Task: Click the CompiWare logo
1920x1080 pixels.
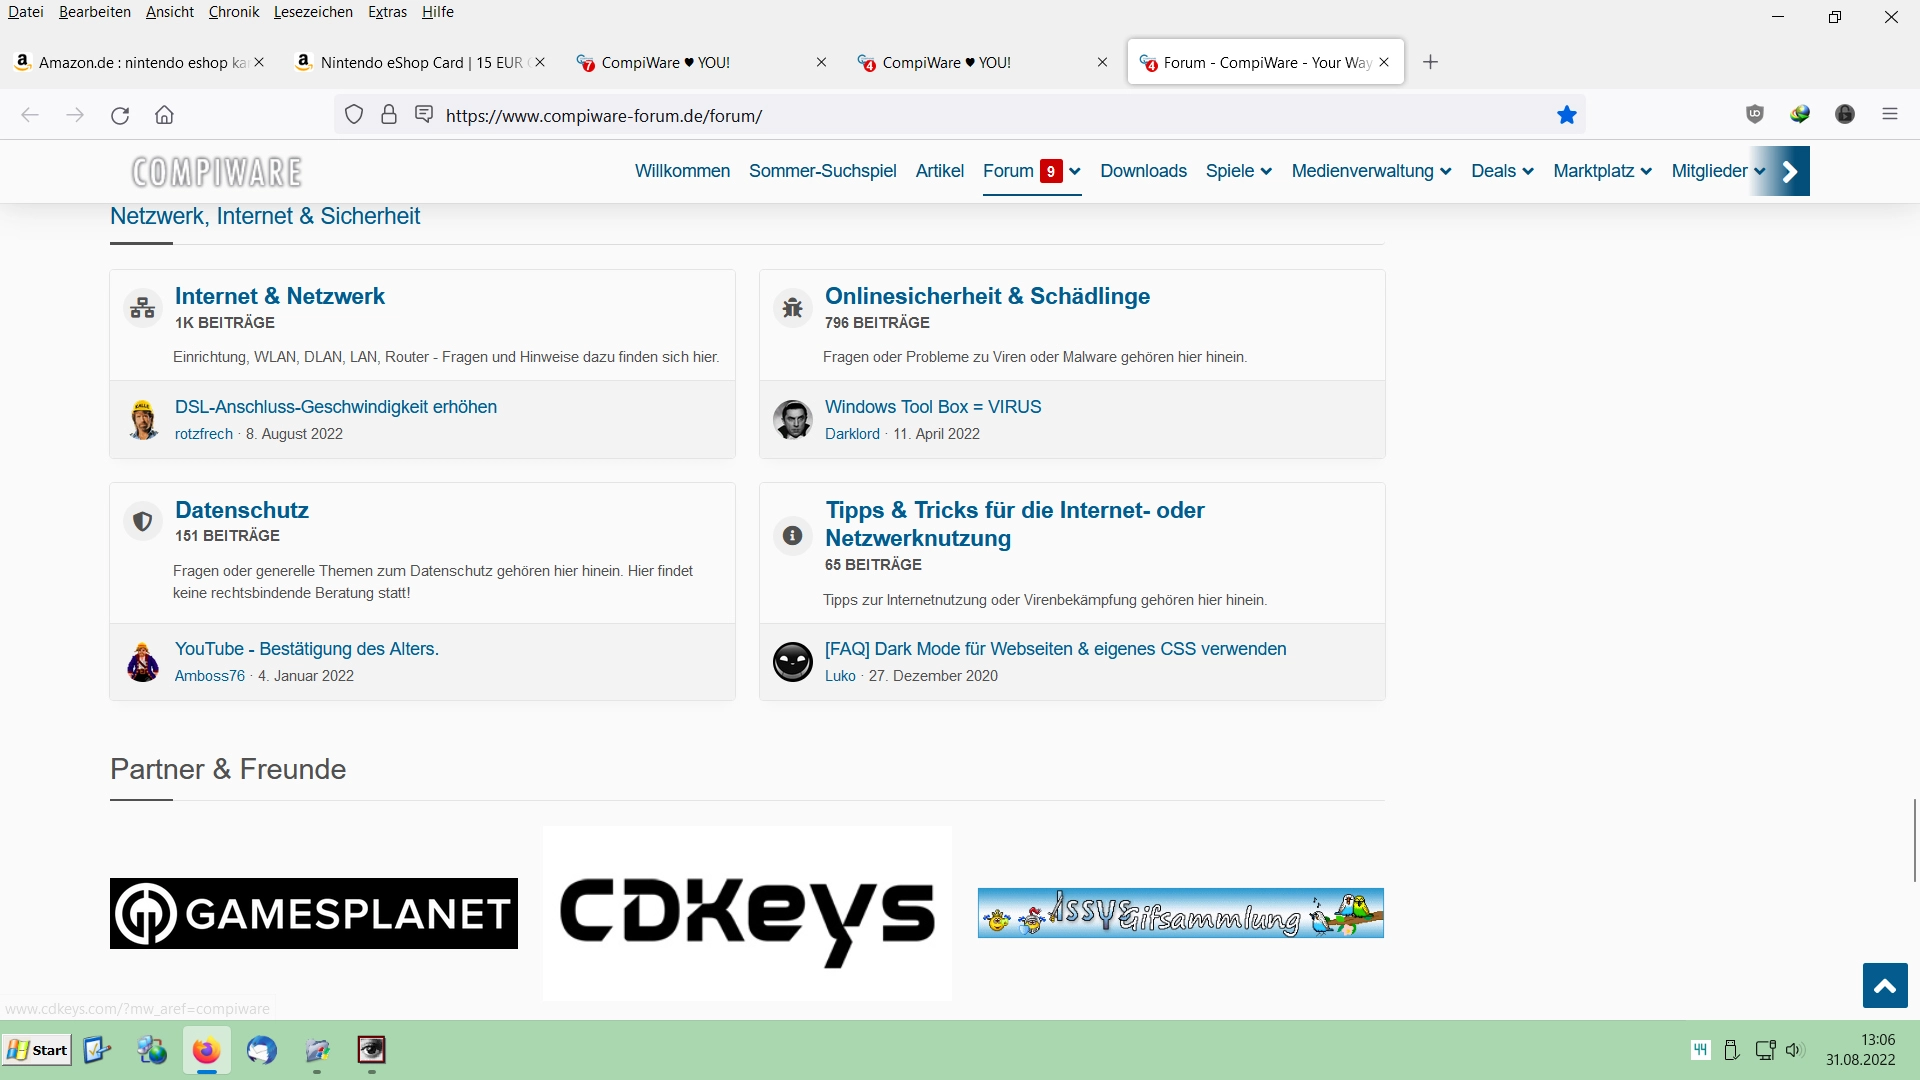Action: tap(217, 172)
